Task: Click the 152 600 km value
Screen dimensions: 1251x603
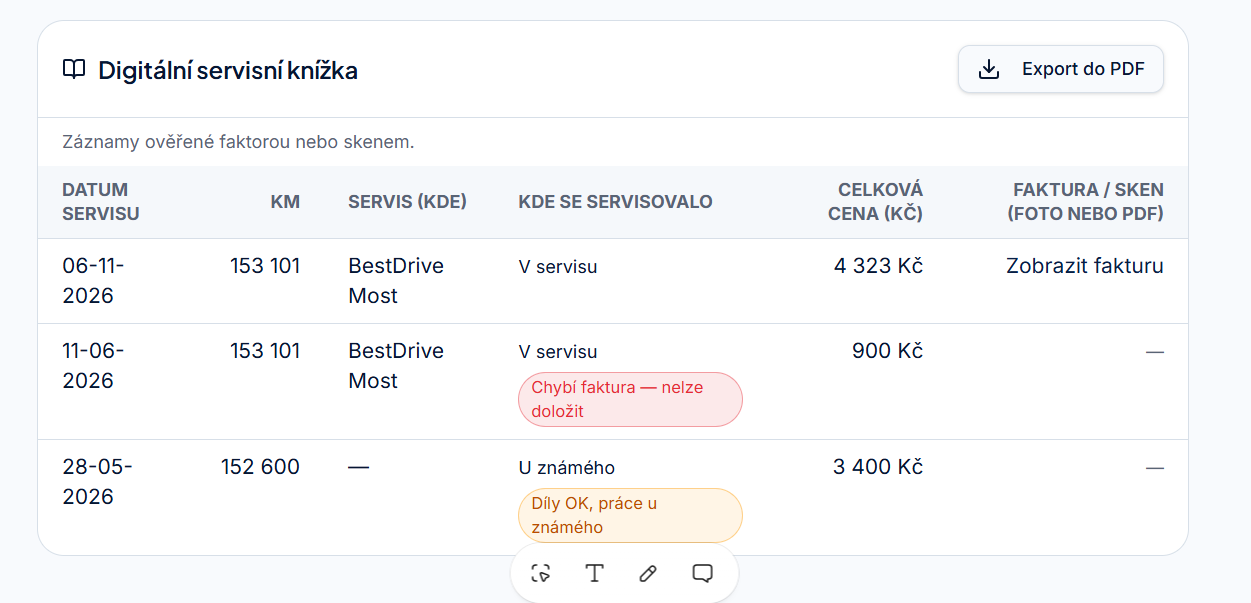Action: coord(260,467)
